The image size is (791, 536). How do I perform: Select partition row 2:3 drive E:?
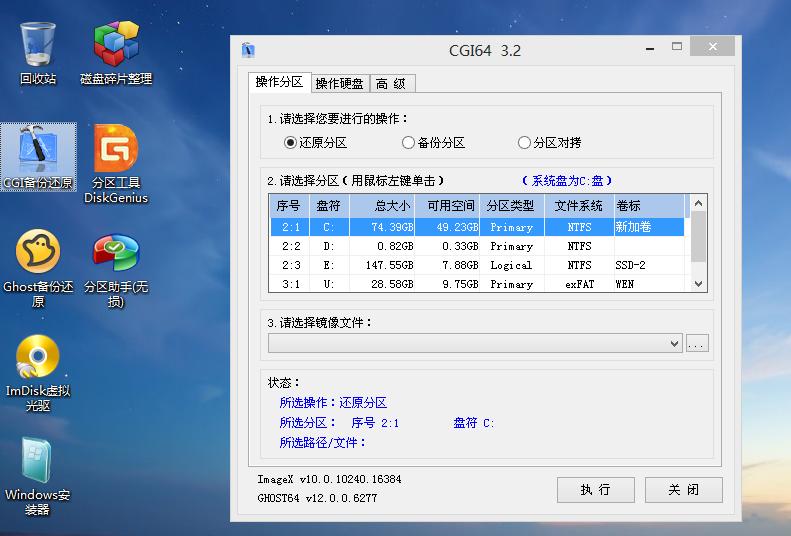(x=477, y=265)
